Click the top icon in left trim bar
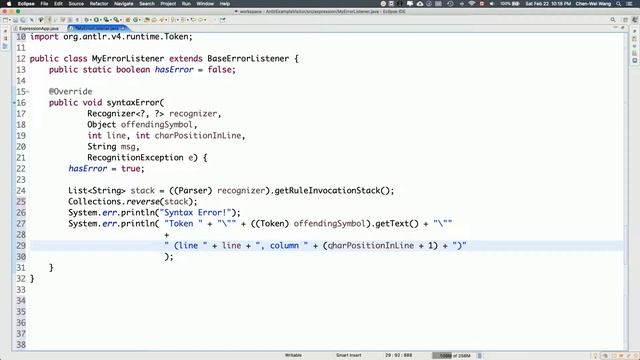640x360 pixels. coord(5,31)
